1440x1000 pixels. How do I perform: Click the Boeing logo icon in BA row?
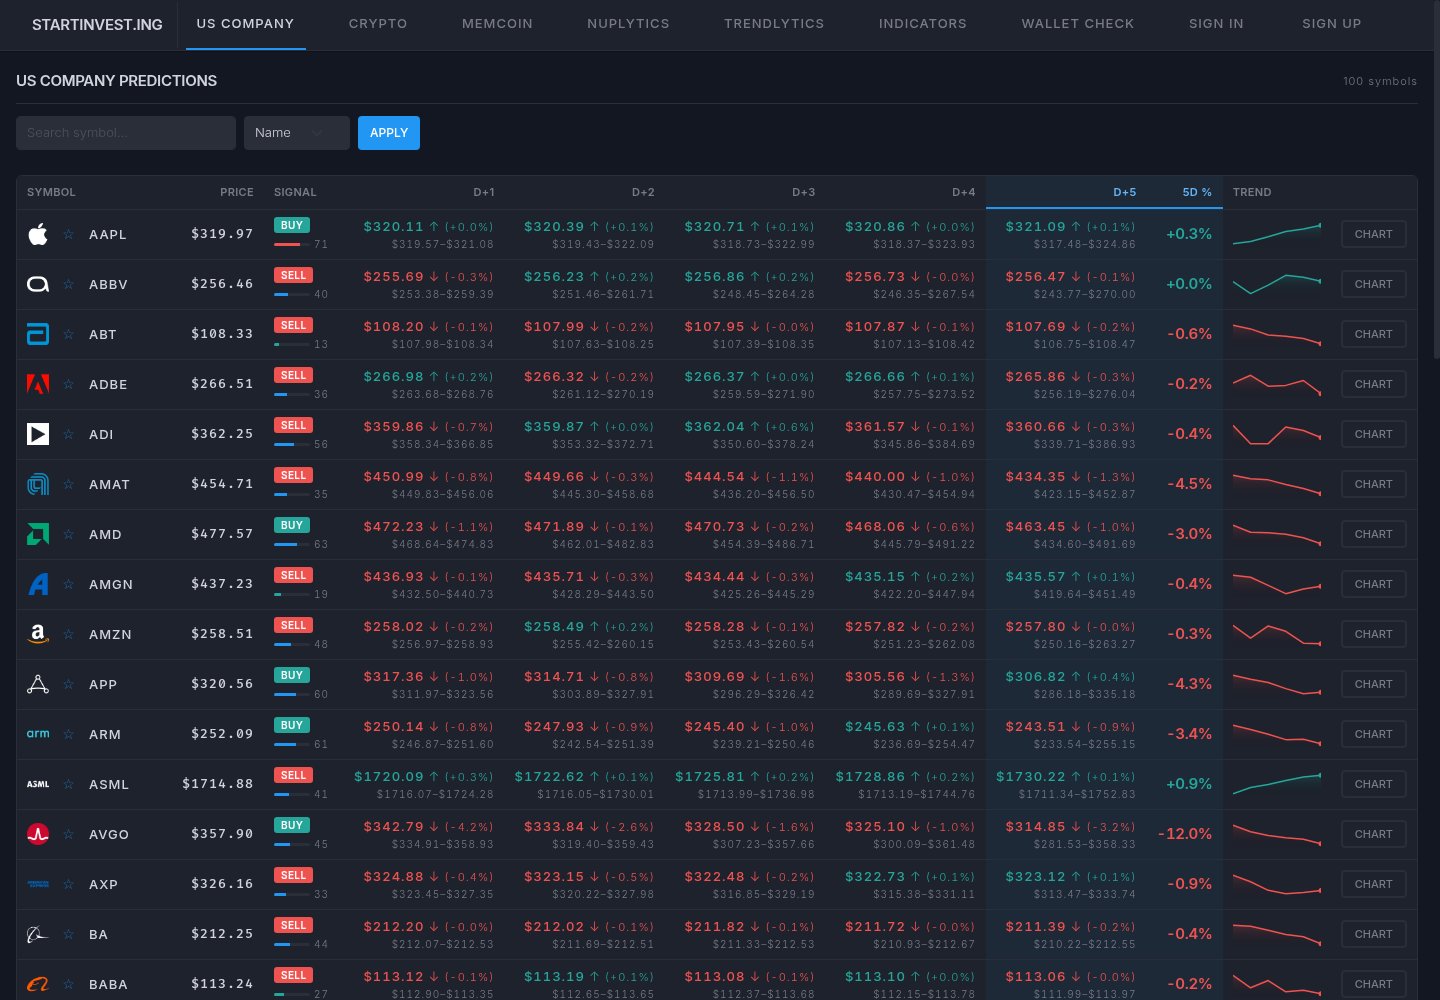click(x=38, y=934)
